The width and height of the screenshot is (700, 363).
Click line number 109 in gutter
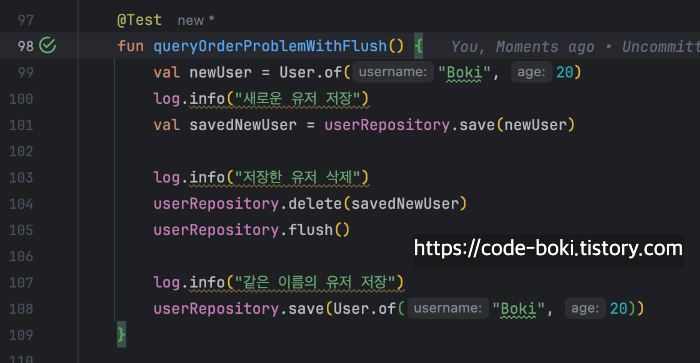pyautogui.click(x=21, y=335)
